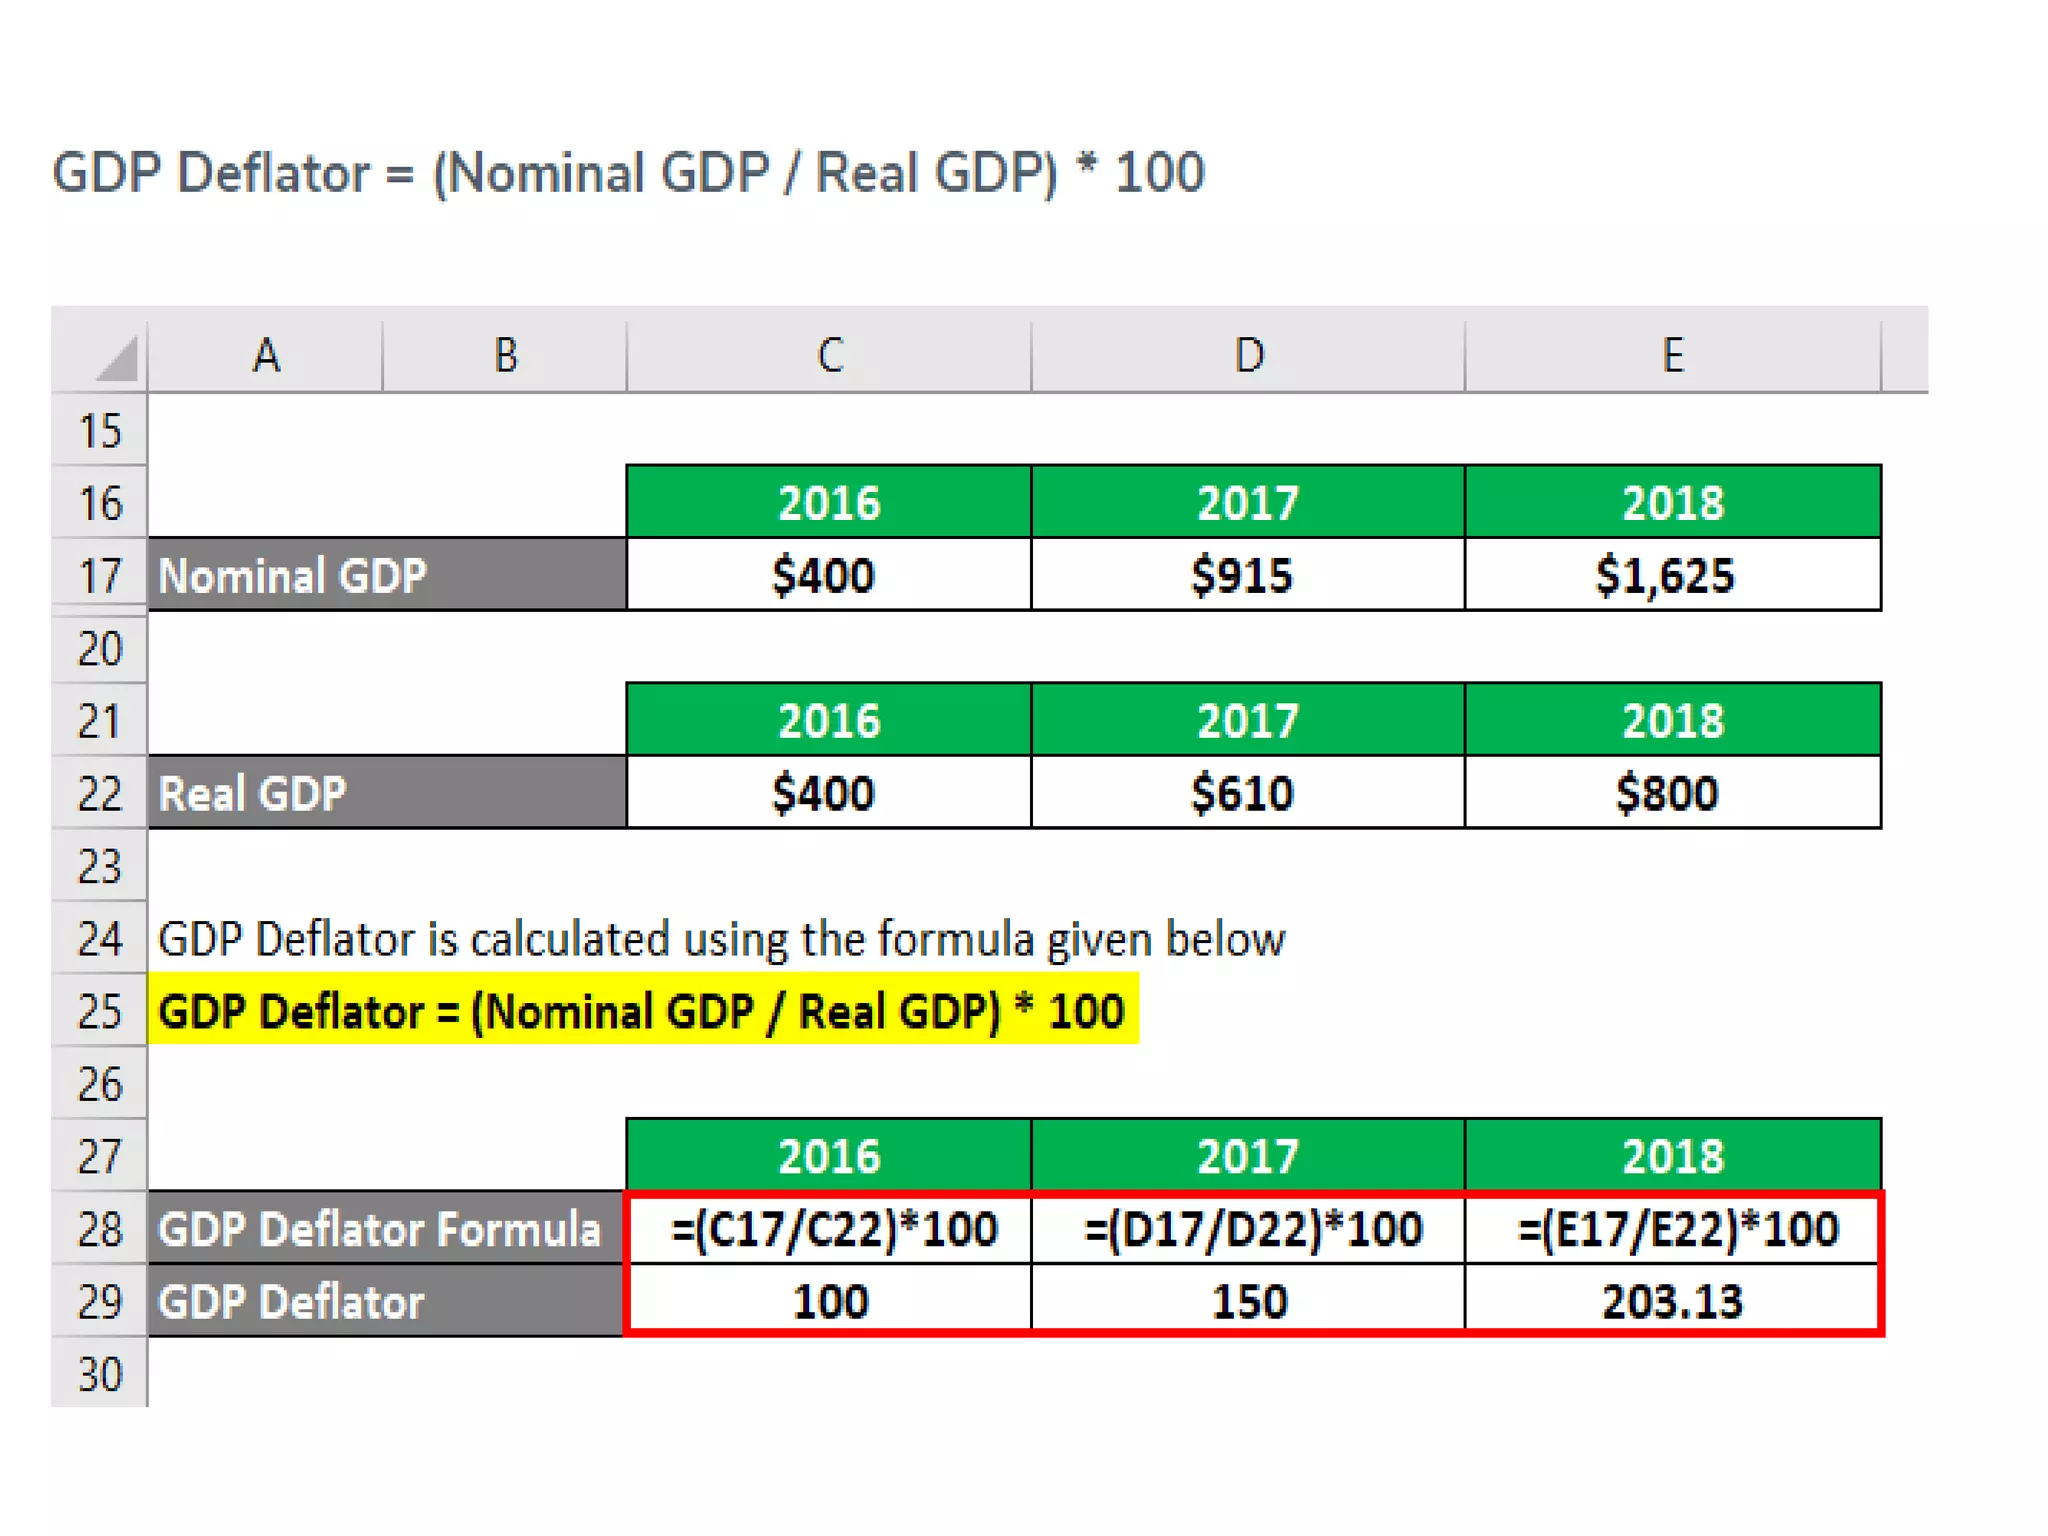Screen dimensions: 2048x1536
Task: Select row 22 header
Action: (x=99, y=793)
